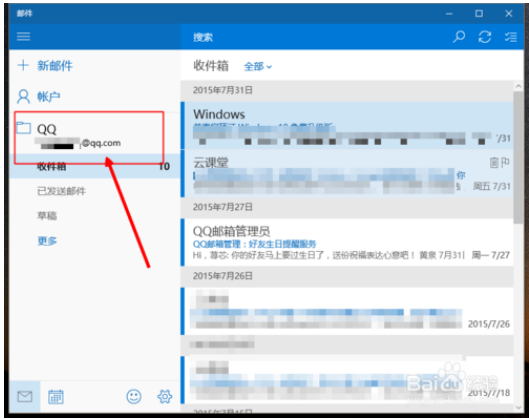This screenshot has width=529, height=419.
Task: Open feedback smiley icon
Action: (x=134, y=397)
